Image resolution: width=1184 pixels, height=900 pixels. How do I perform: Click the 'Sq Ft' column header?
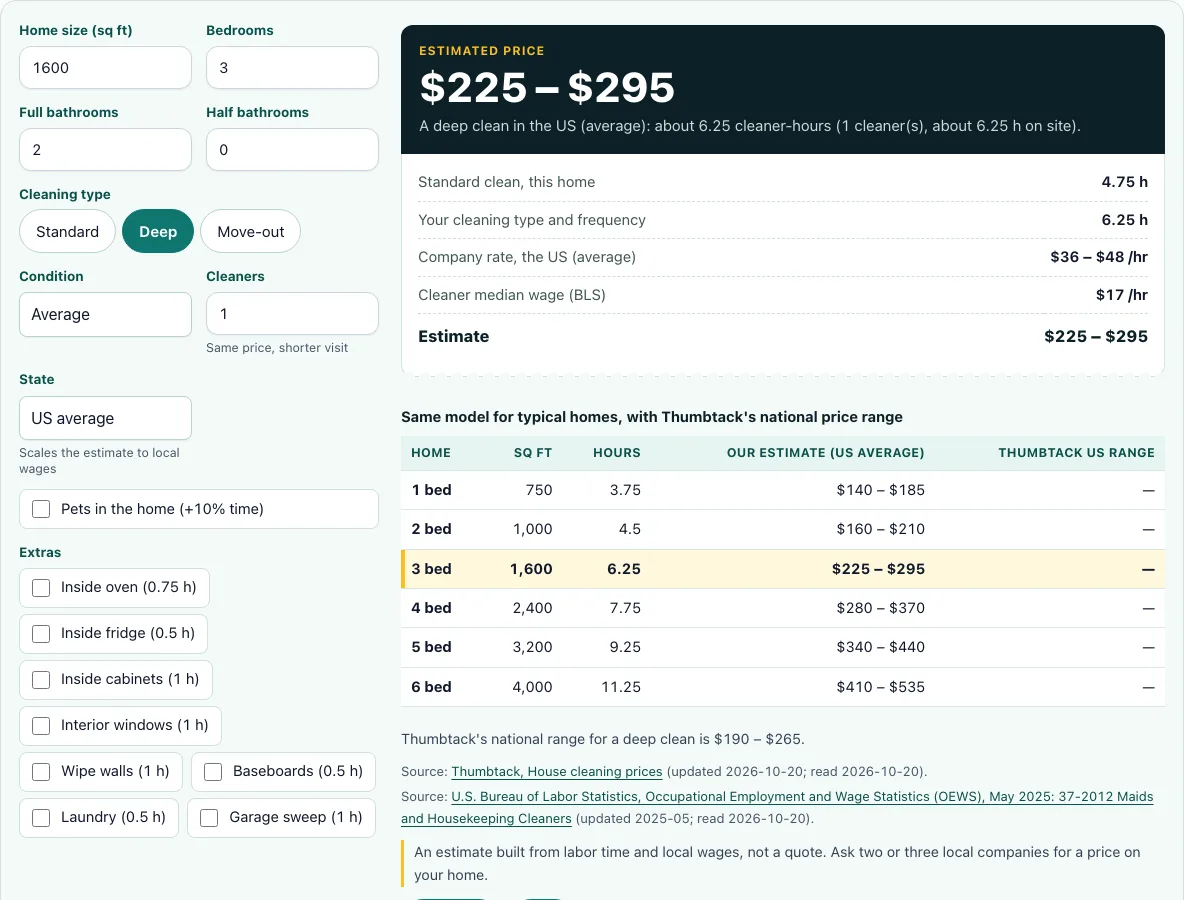533,453
